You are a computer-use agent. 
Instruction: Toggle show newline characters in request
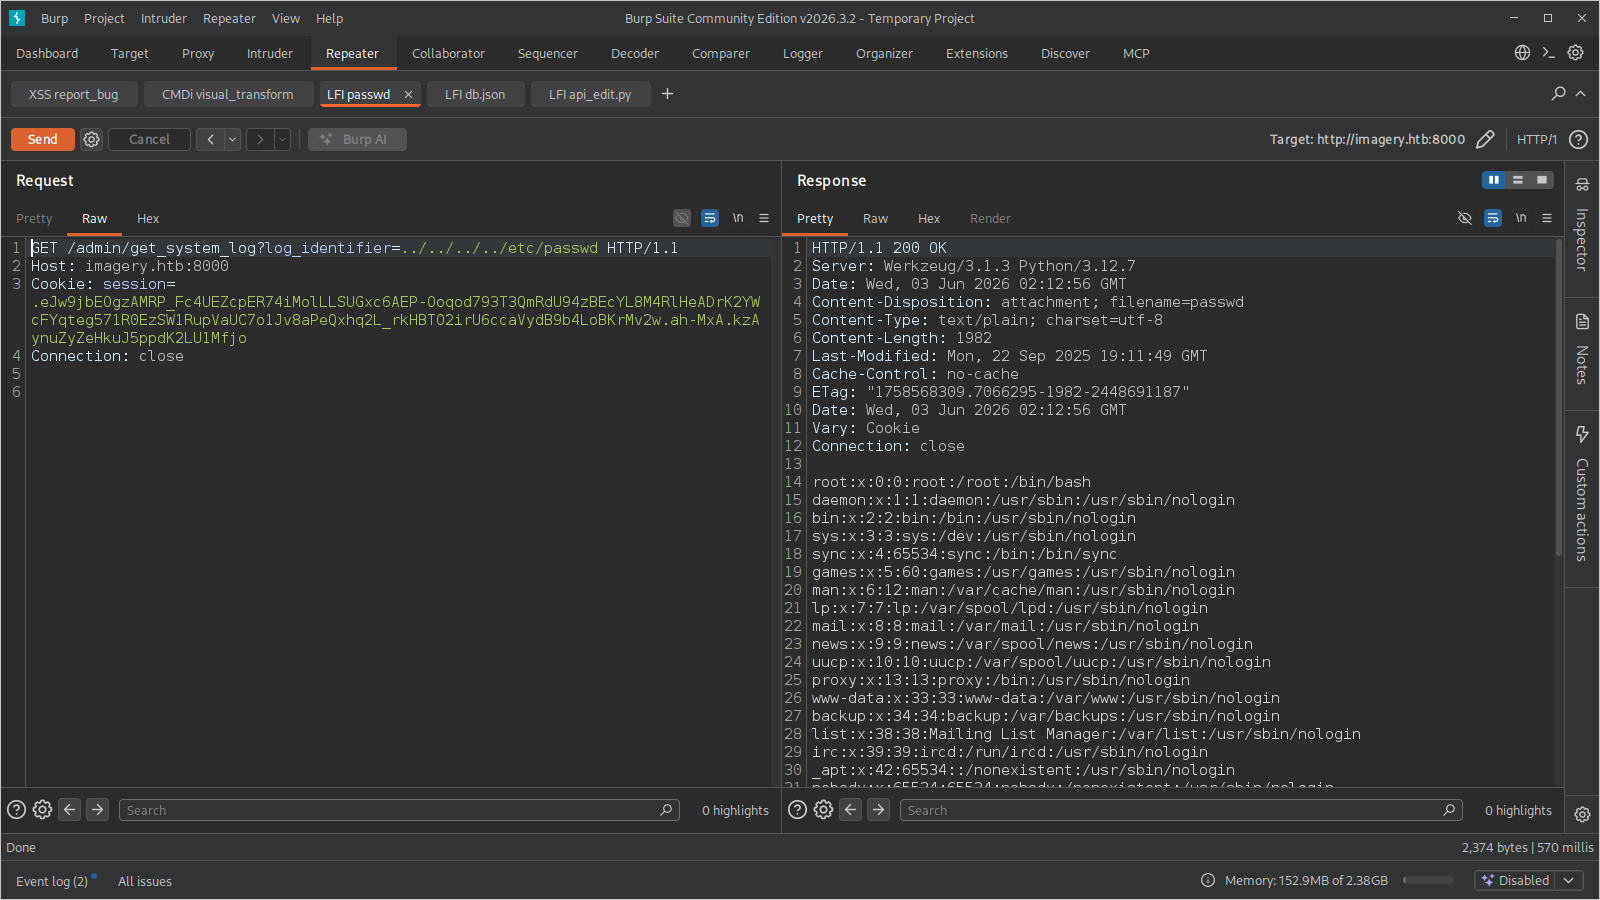(738, 218)
